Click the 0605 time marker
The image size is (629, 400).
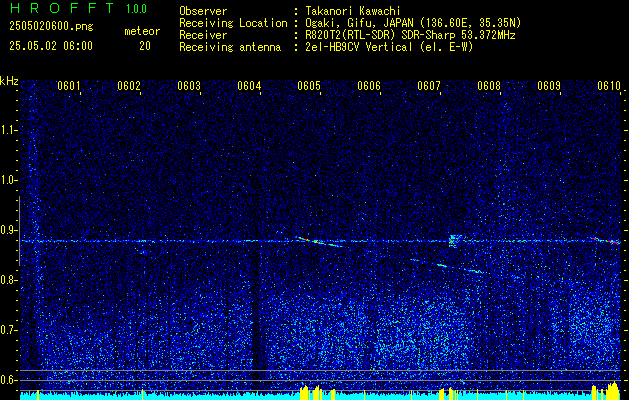(309, 85)
